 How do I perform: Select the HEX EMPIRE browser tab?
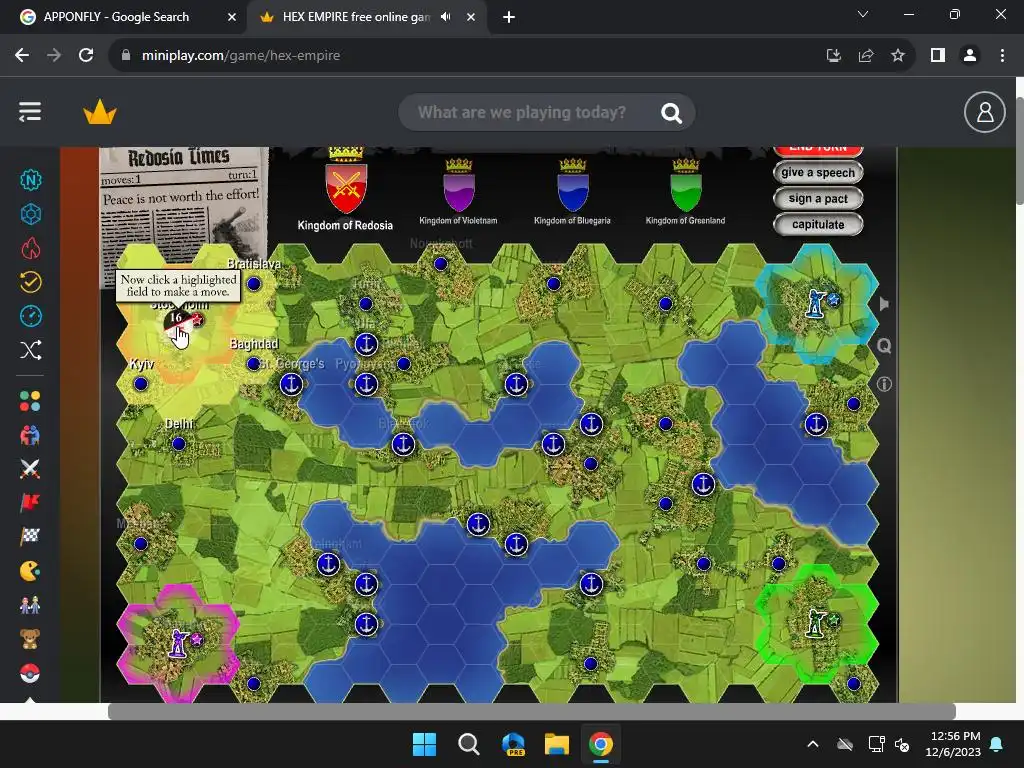pyautogui.click(x=355, y=17)
